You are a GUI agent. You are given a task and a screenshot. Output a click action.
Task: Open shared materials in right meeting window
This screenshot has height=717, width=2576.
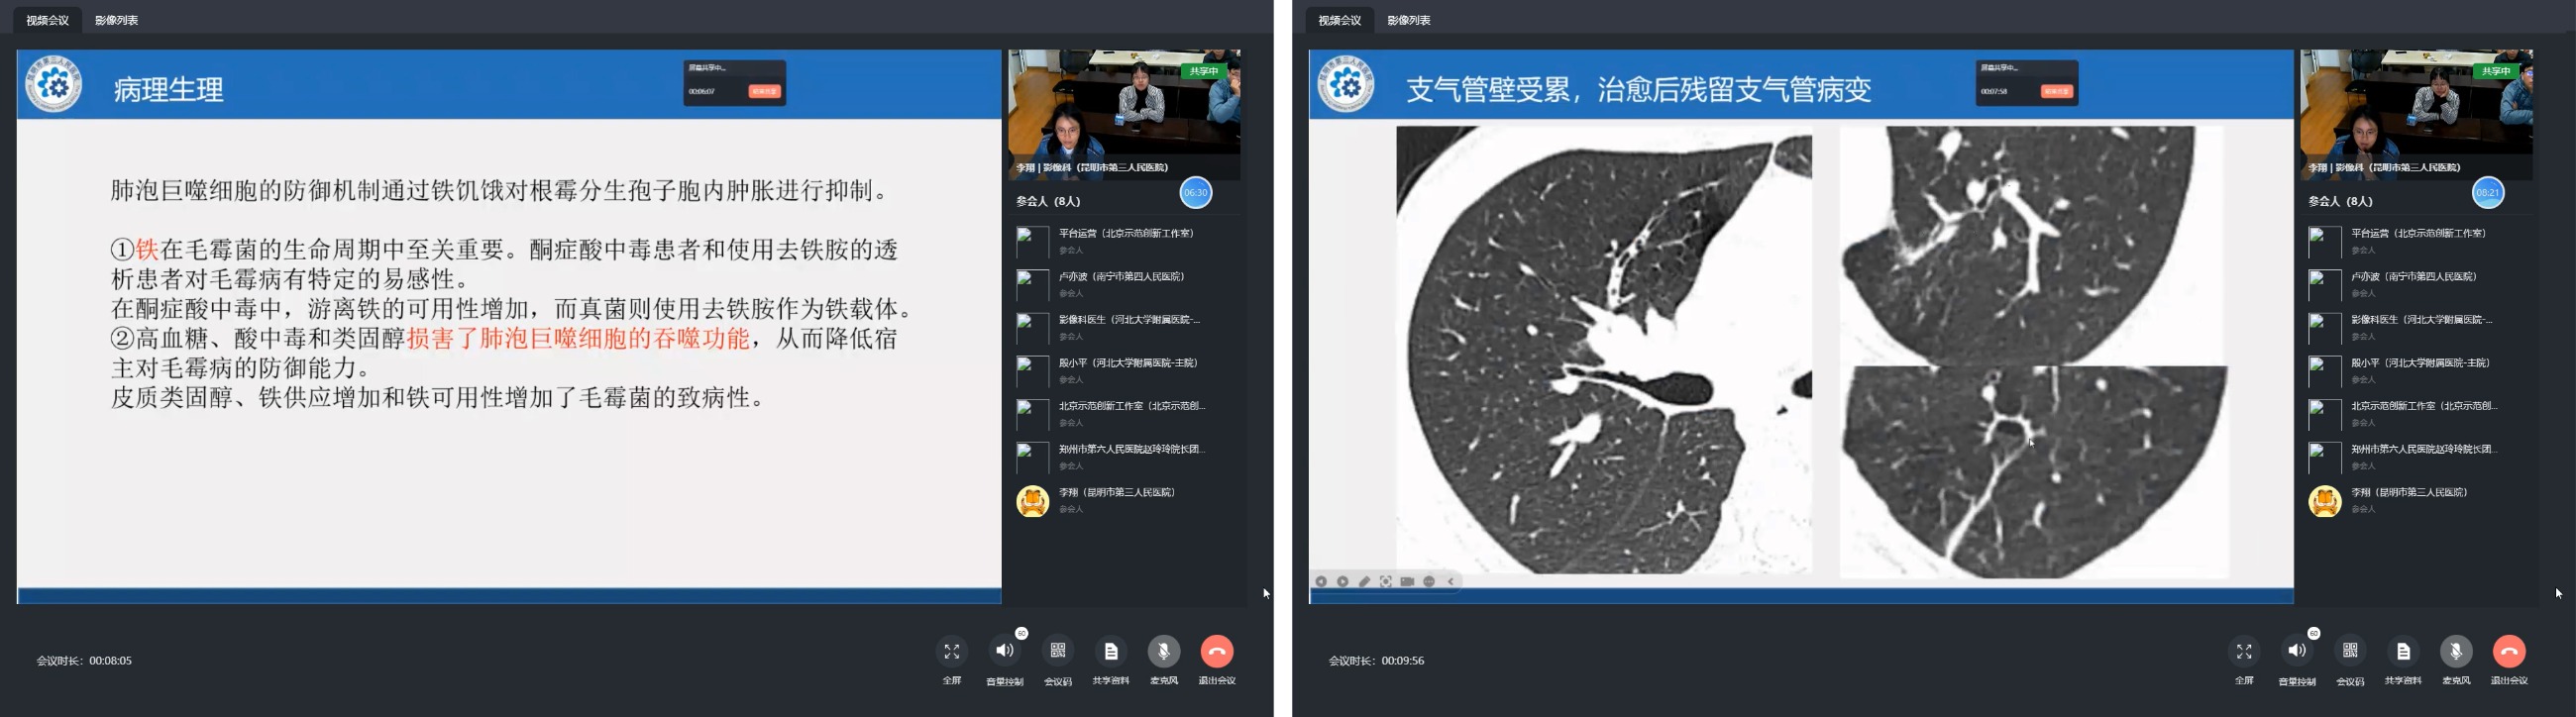2403,652
